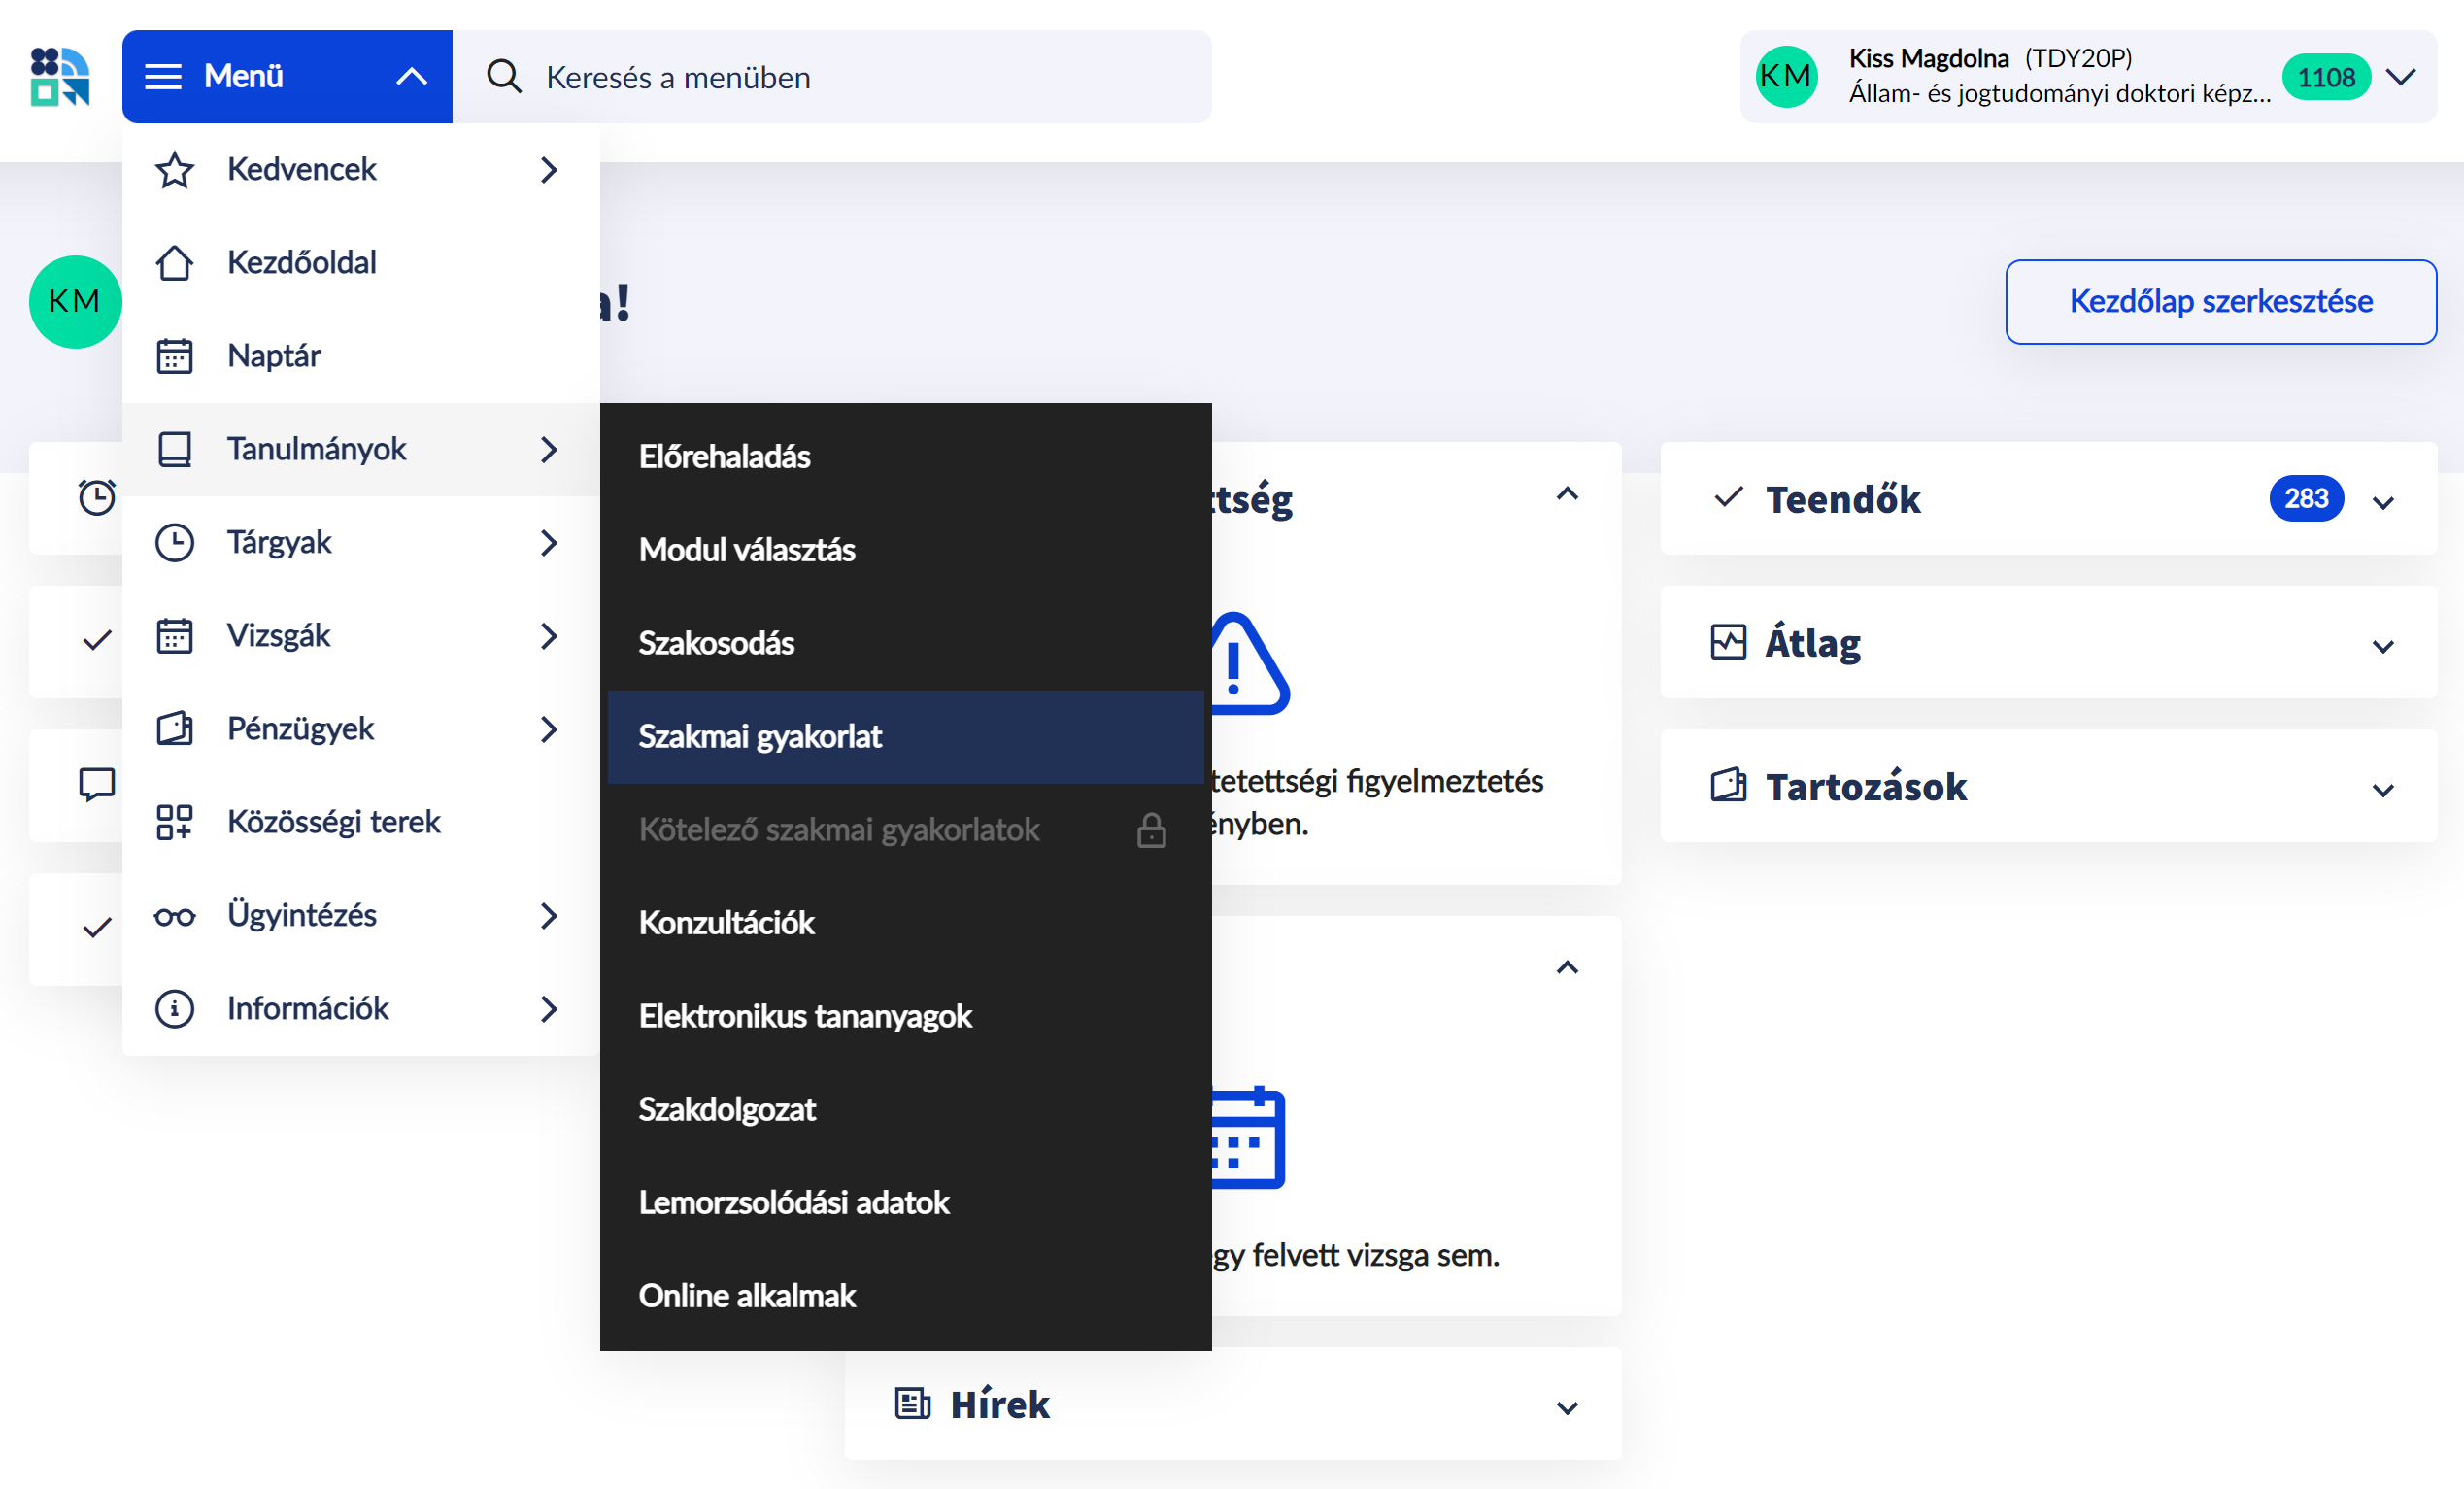The height and width of the screenshot is (1489, 2464).
Task: Collapse the Menü dropdown button
Action: coord(287,77)
